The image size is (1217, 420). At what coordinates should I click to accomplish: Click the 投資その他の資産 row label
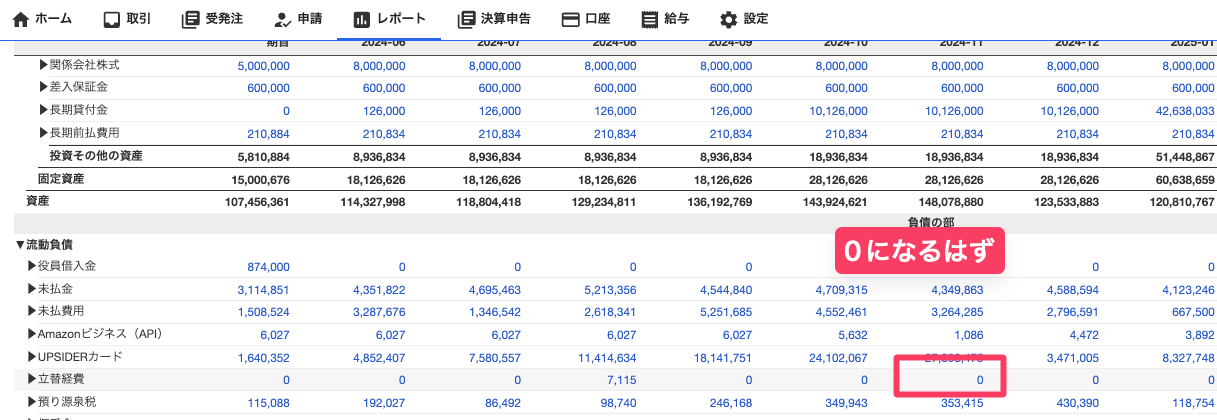(96, 156)
